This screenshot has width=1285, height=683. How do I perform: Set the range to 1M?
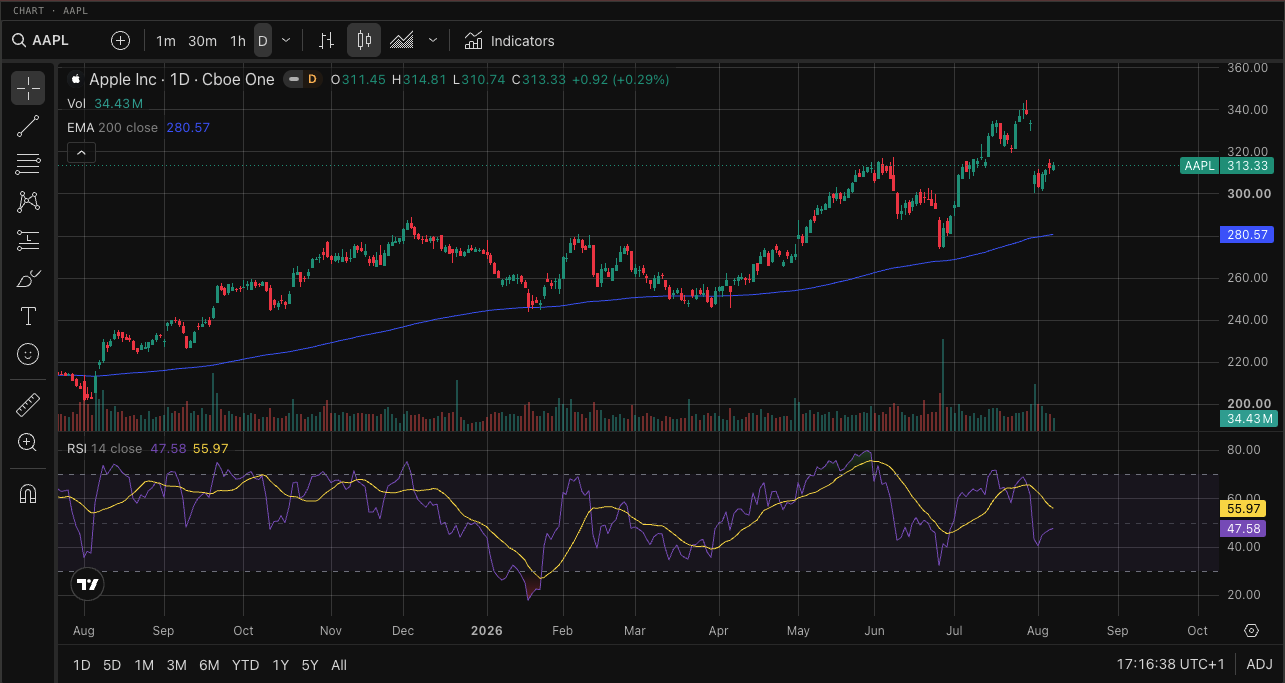[x=144, y=665]
